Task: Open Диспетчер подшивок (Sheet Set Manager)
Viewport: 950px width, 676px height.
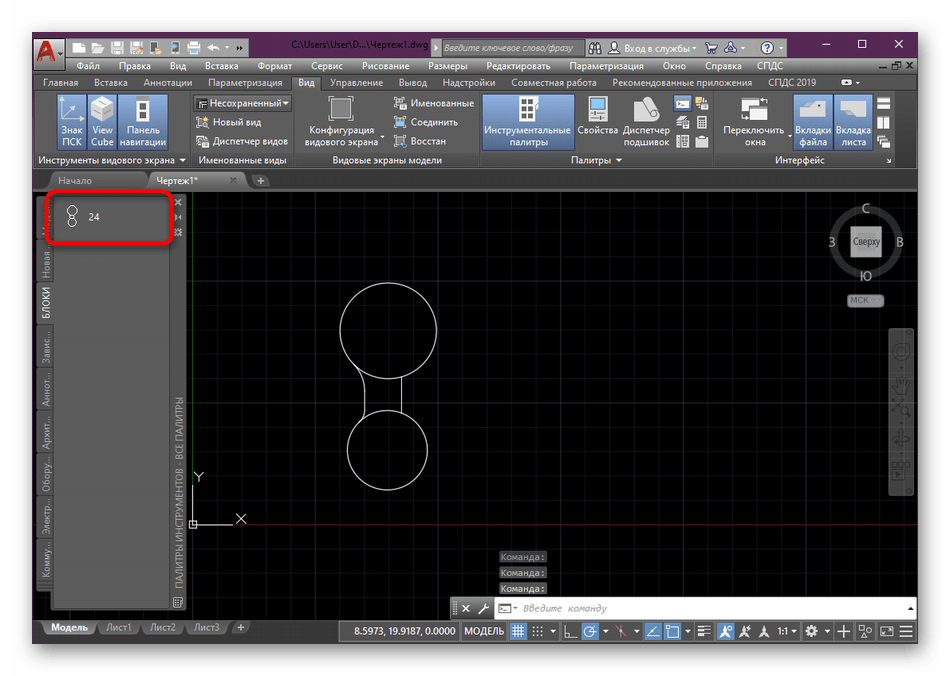Action: (x=646, y=121)
